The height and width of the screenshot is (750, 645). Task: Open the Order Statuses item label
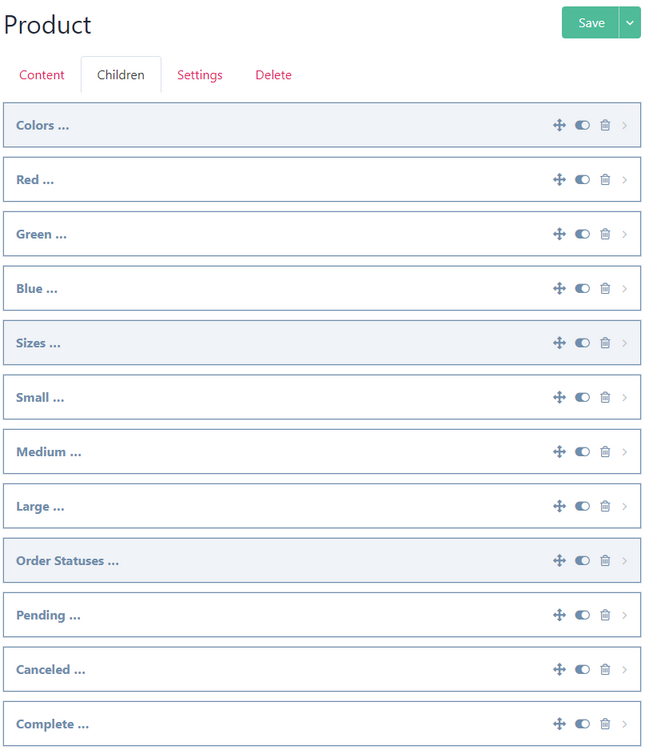tap(67, 561)
